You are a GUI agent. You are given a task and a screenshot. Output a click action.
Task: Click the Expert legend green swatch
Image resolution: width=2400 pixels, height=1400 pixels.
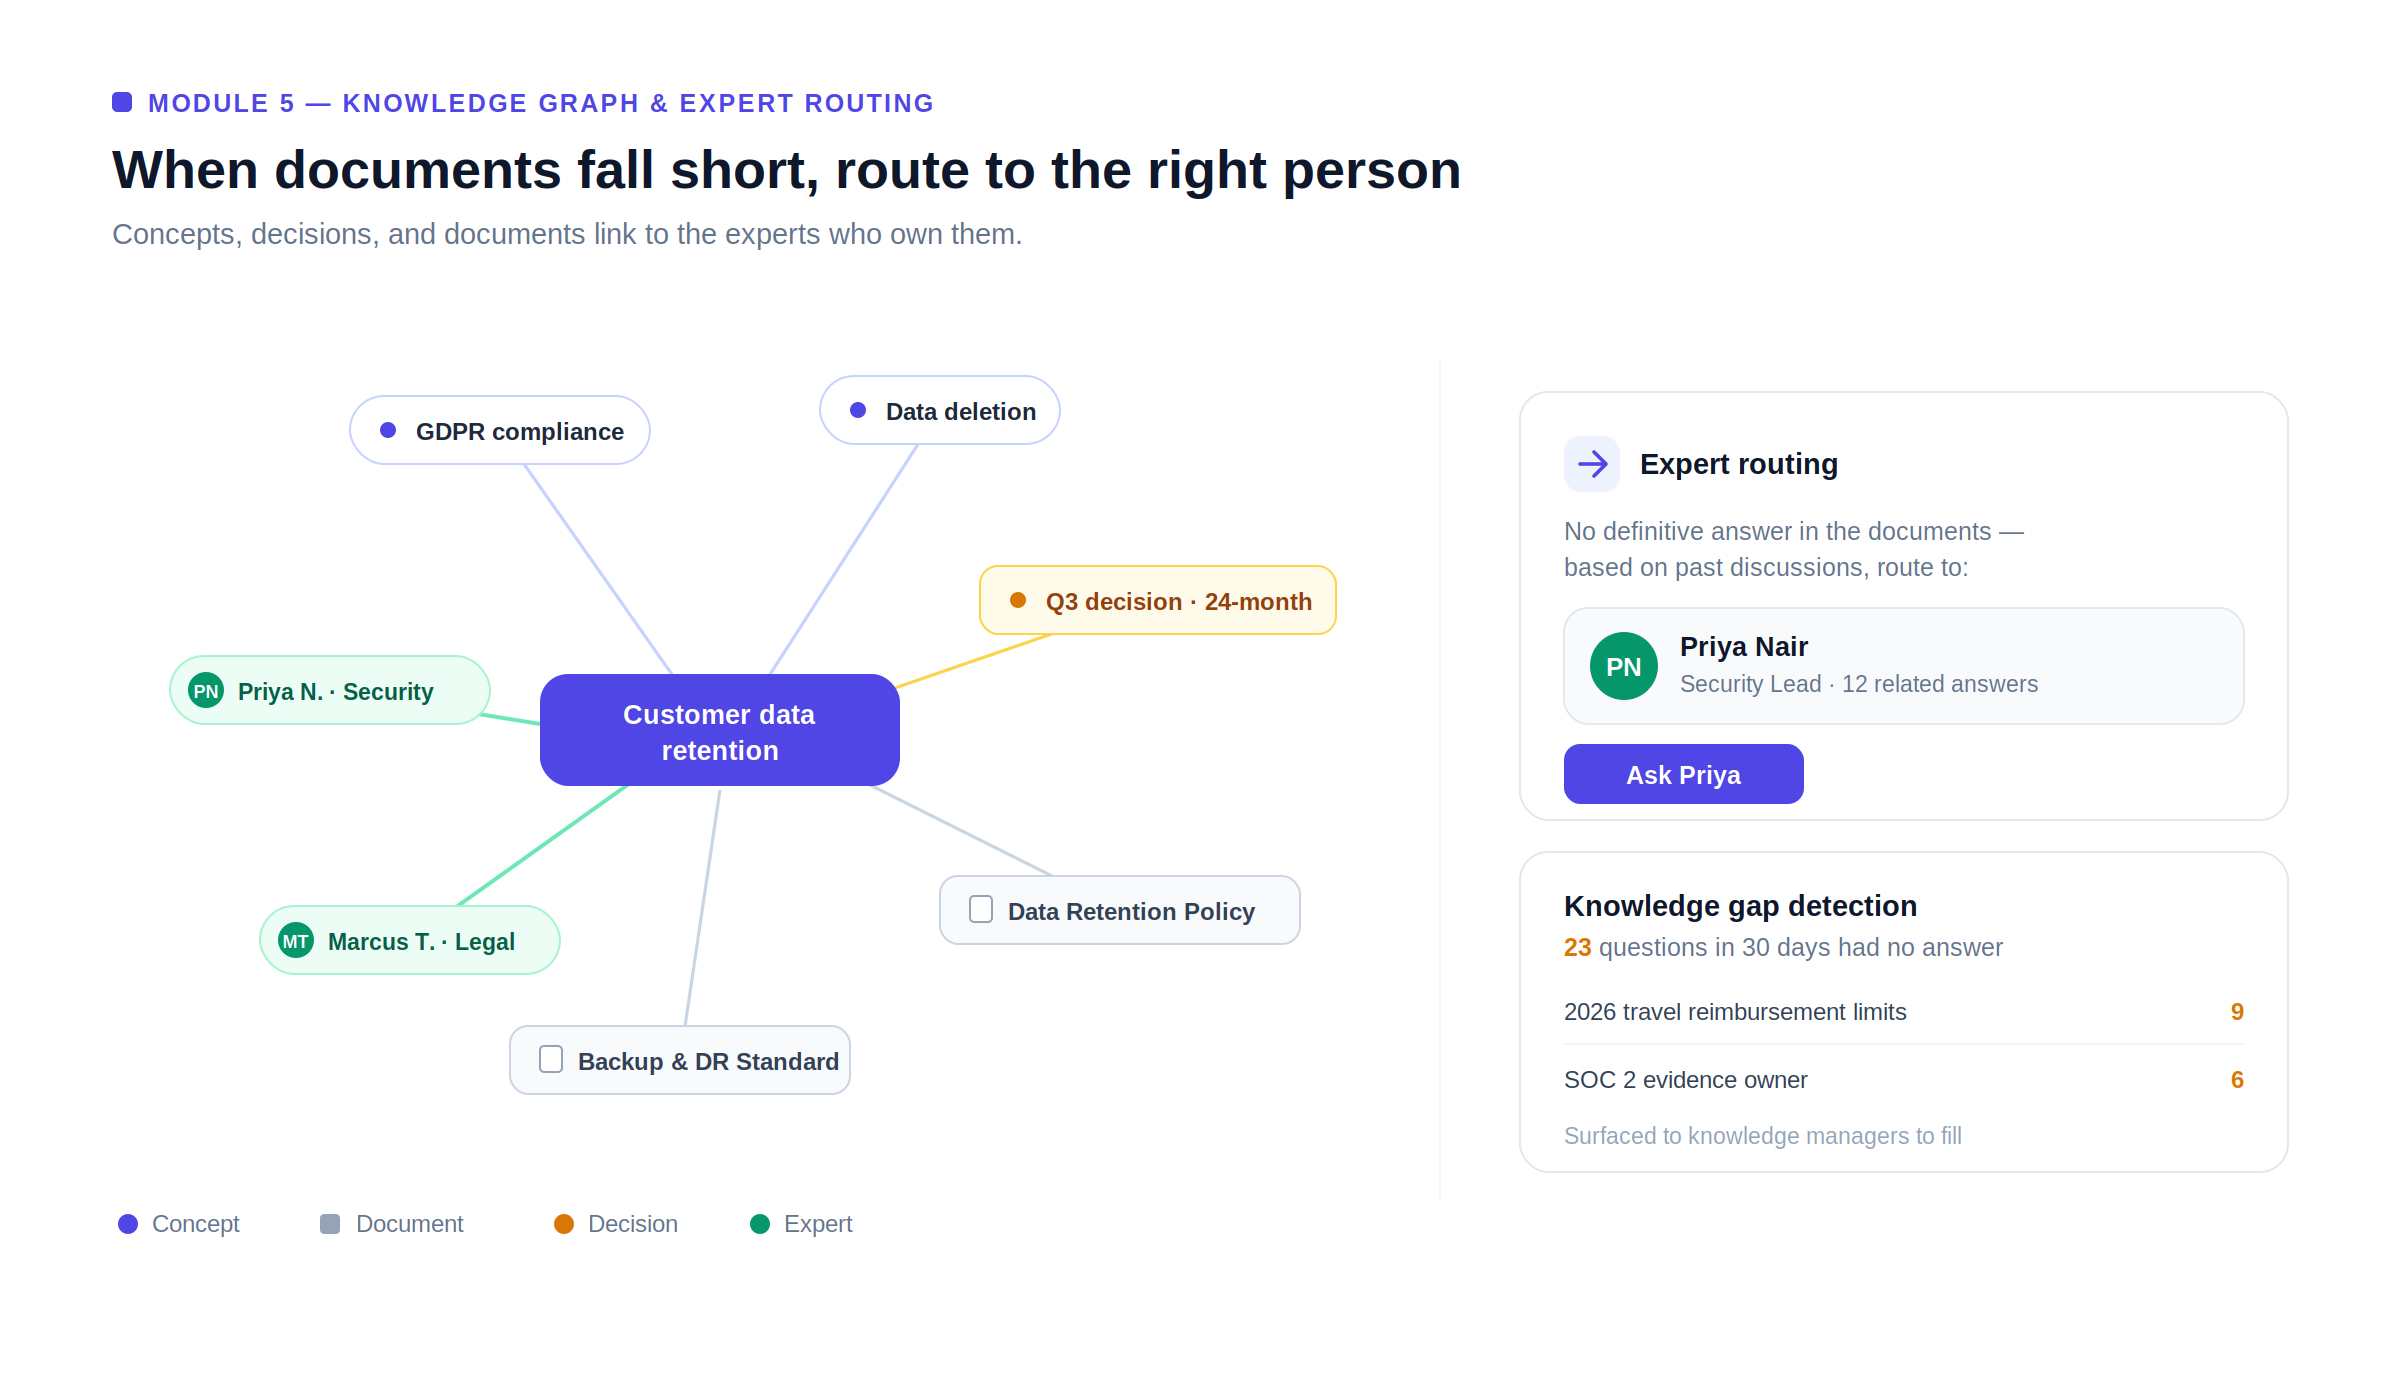(x=760, y=1224)
